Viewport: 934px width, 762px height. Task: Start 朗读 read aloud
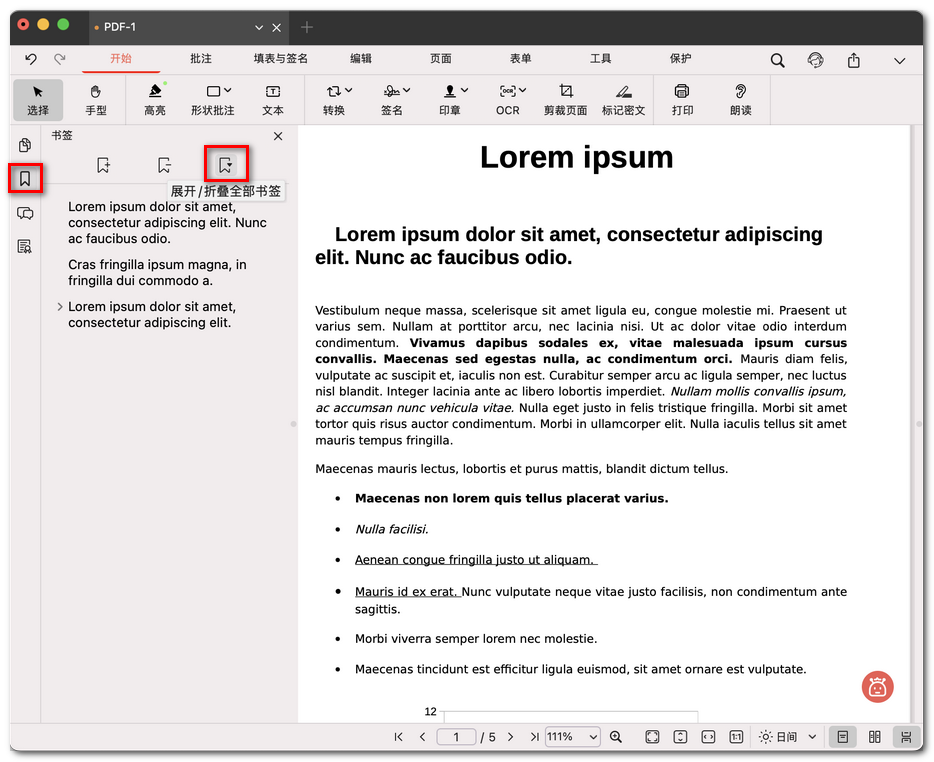click(740, 99)
